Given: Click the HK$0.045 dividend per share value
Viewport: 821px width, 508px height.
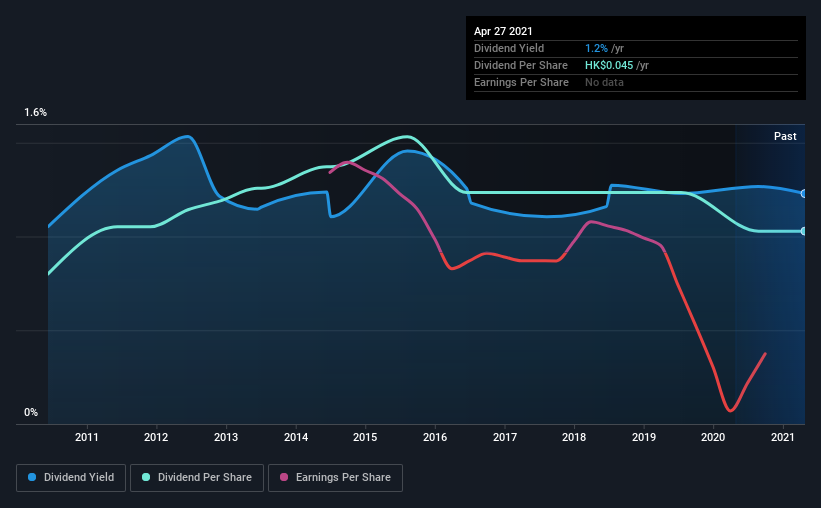Looking at the screenshot, I should (x=609, y=65).
